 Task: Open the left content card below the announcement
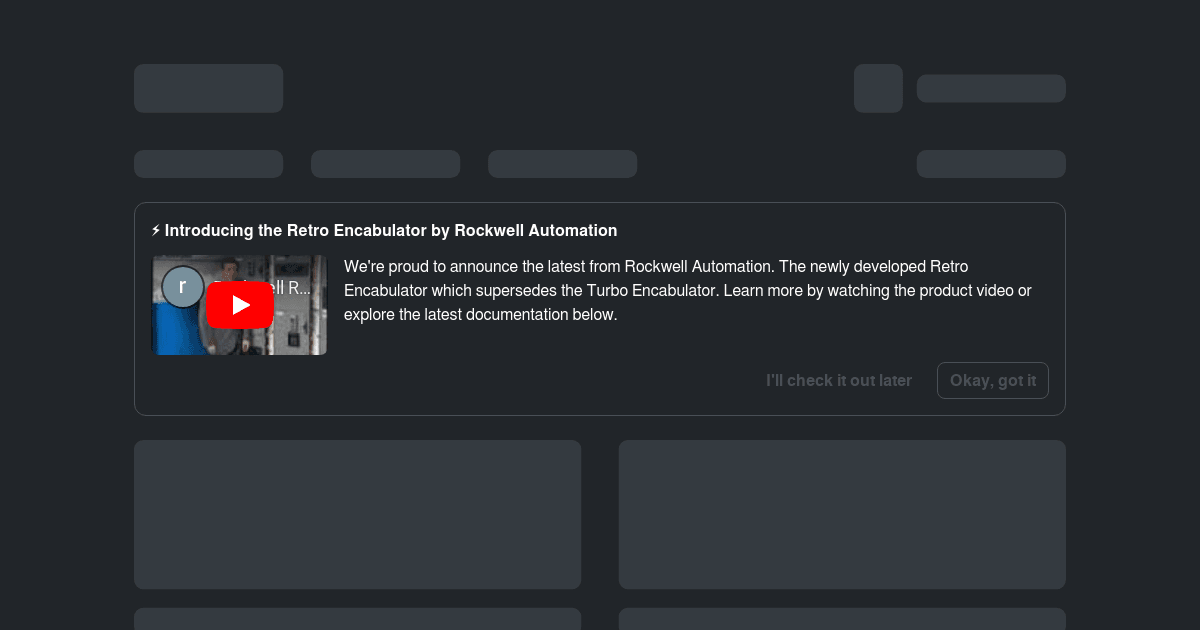pyautogui.click(x=357, y=515)
